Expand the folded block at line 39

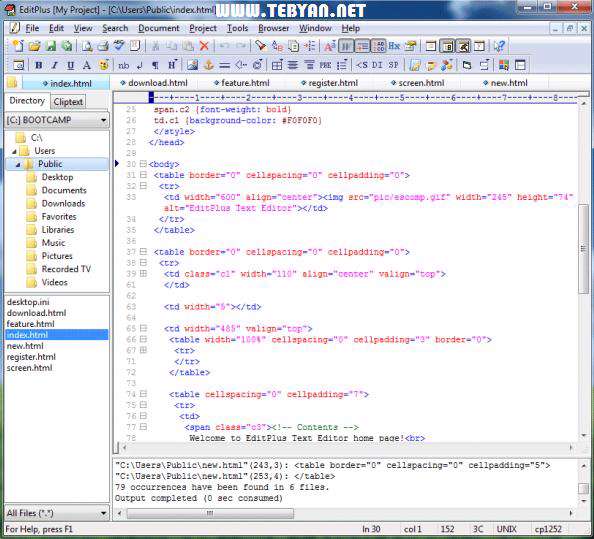coord(143,273)
